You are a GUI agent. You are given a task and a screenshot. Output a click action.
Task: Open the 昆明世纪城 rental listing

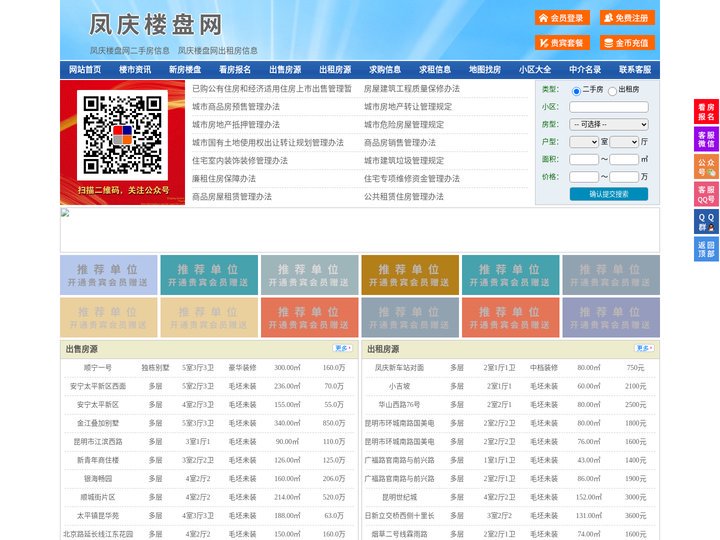(x=399, y=497)
